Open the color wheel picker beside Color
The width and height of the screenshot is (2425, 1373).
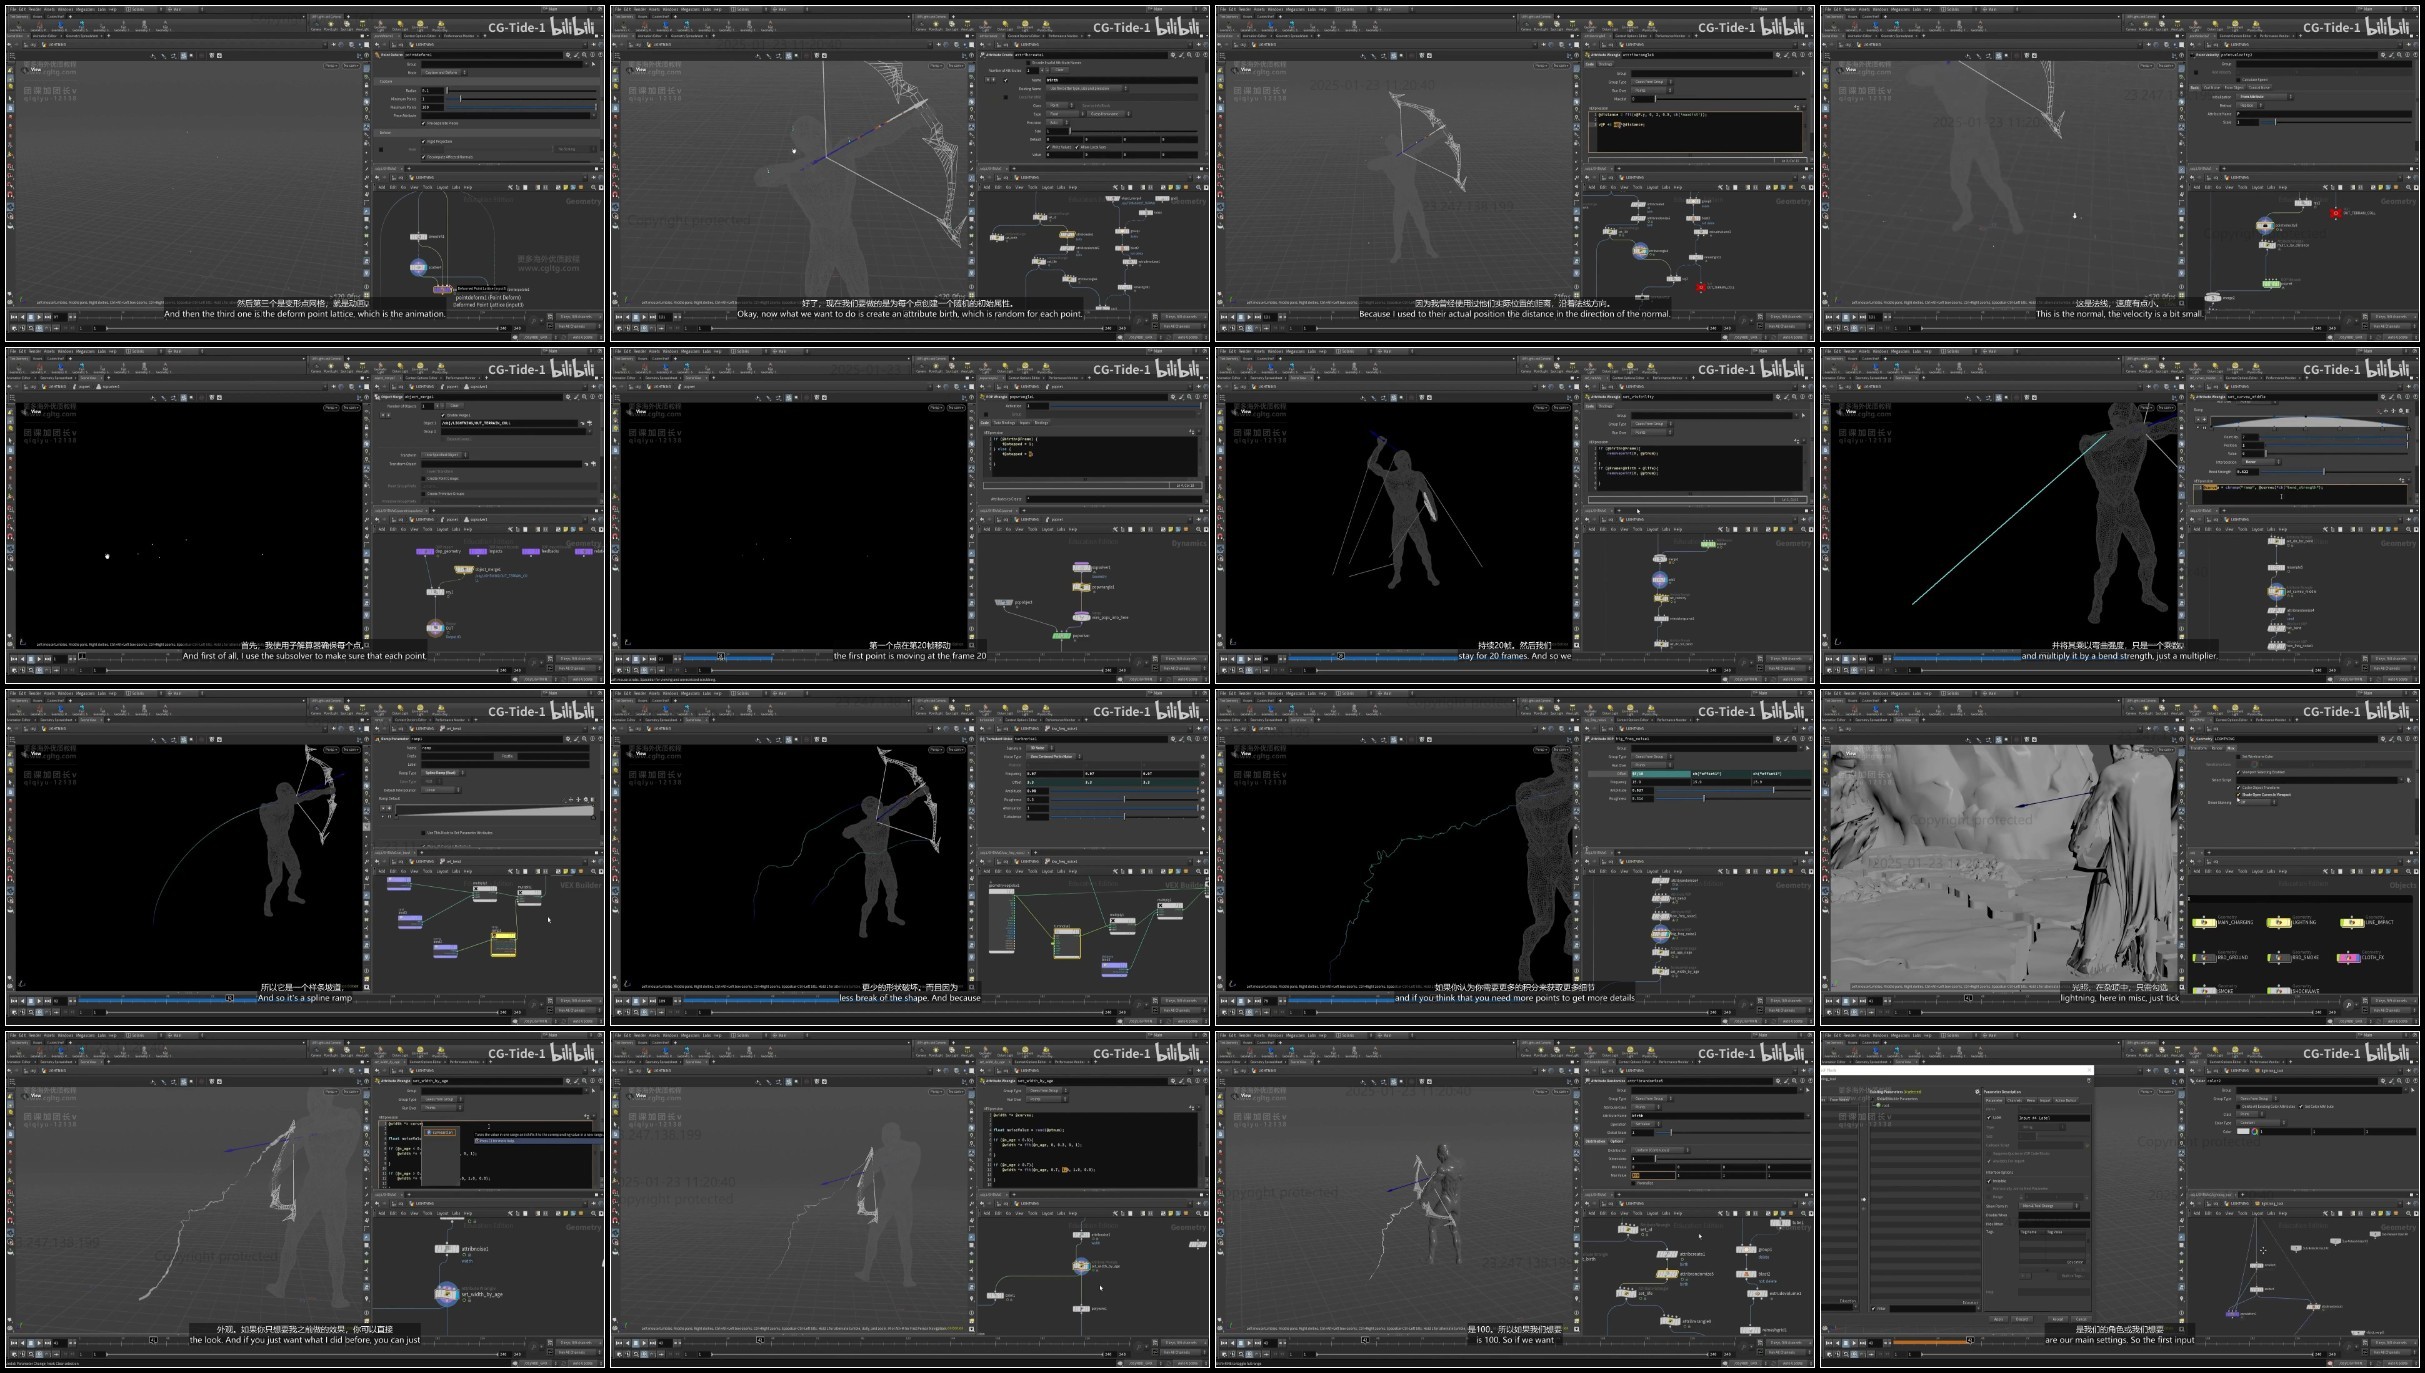[2255, 1131]
